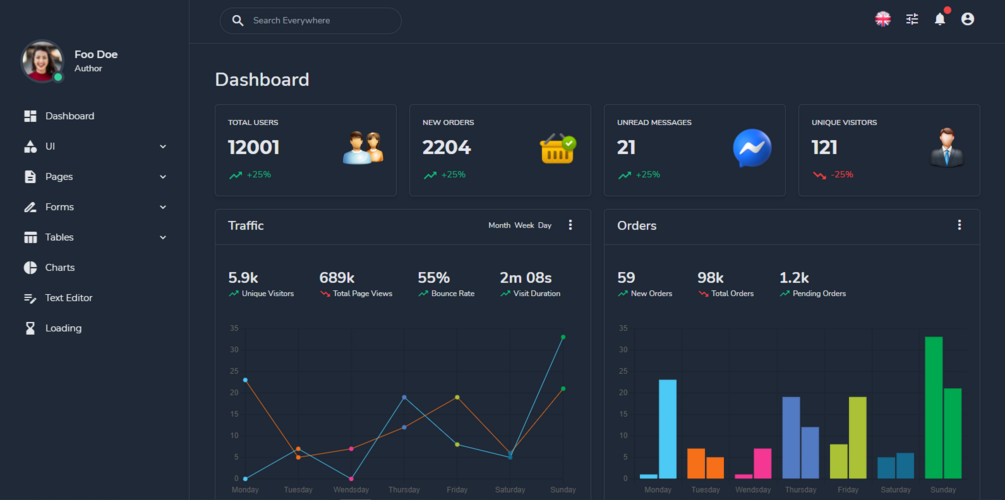
Task: Click the New Orders basket icon
Action: [x=558, y=148]
